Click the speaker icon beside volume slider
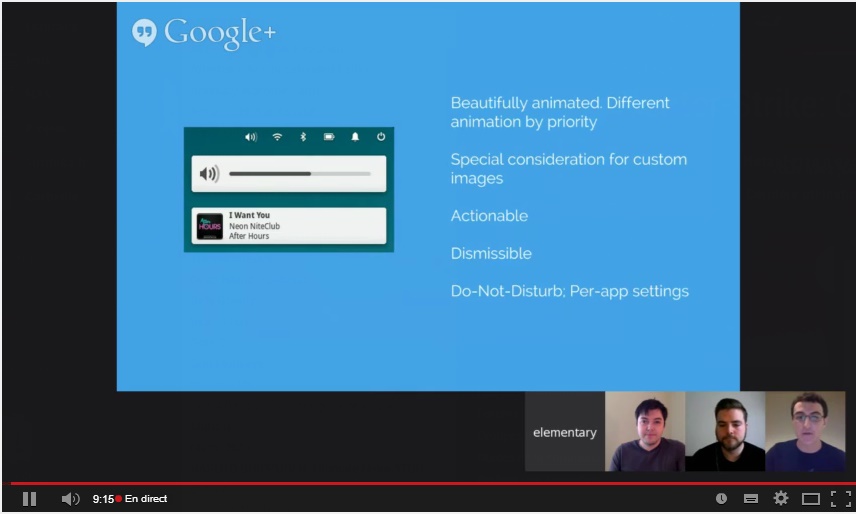Viewport: 856px width, 514px height. pyautogui.click(x=209, y=174)
